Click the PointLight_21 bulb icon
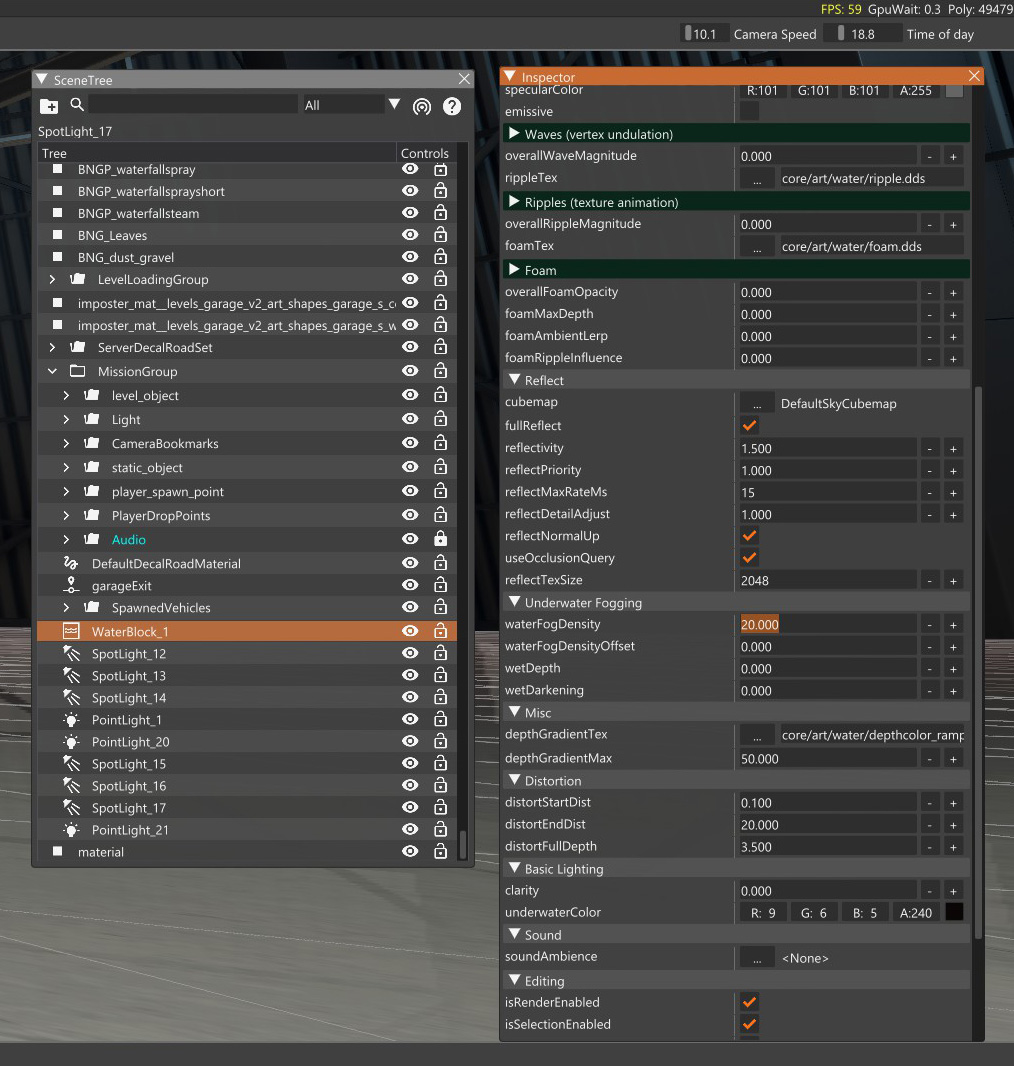1014x1066 pixels. coord(71,829)
